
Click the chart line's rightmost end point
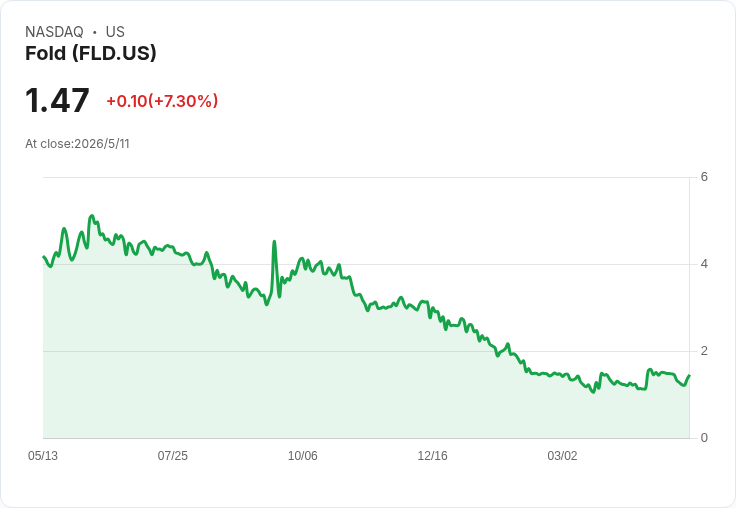tap(689, 375)
